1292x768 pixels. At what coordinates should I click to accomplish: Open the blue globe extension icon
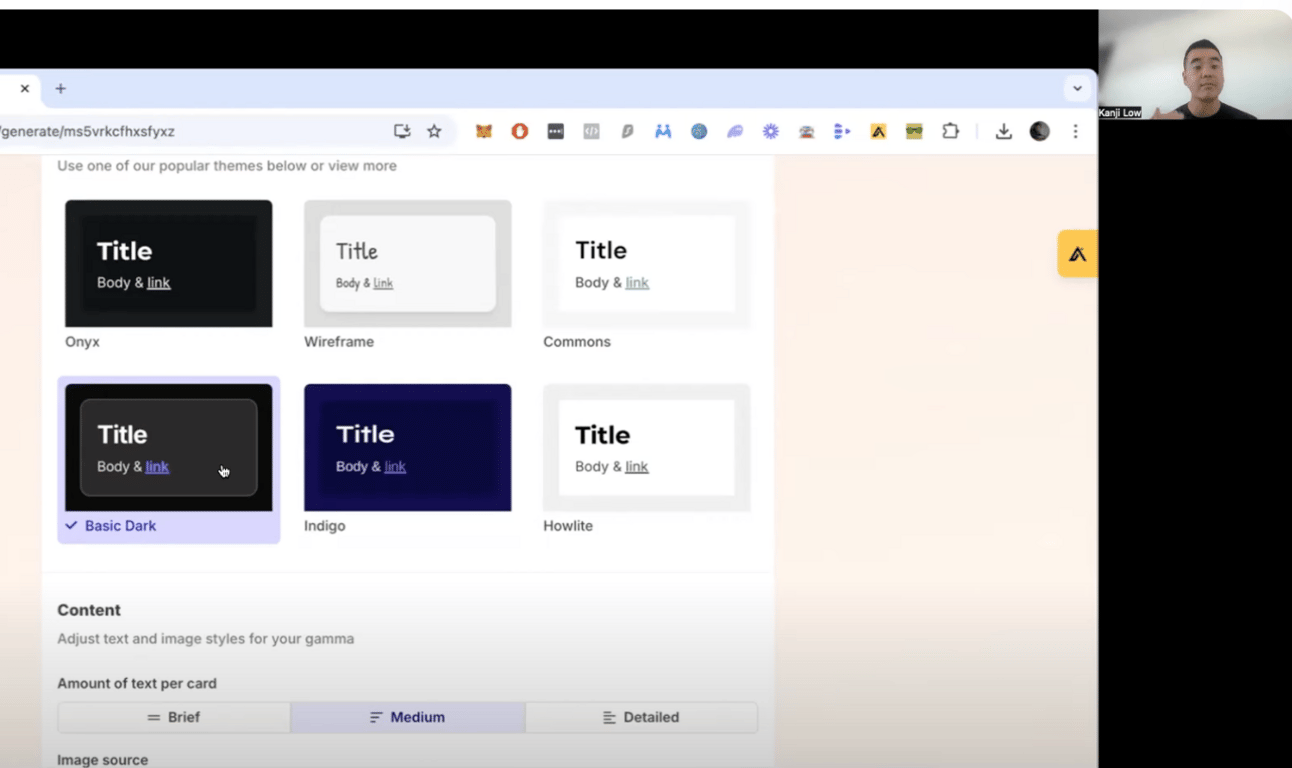699,131
